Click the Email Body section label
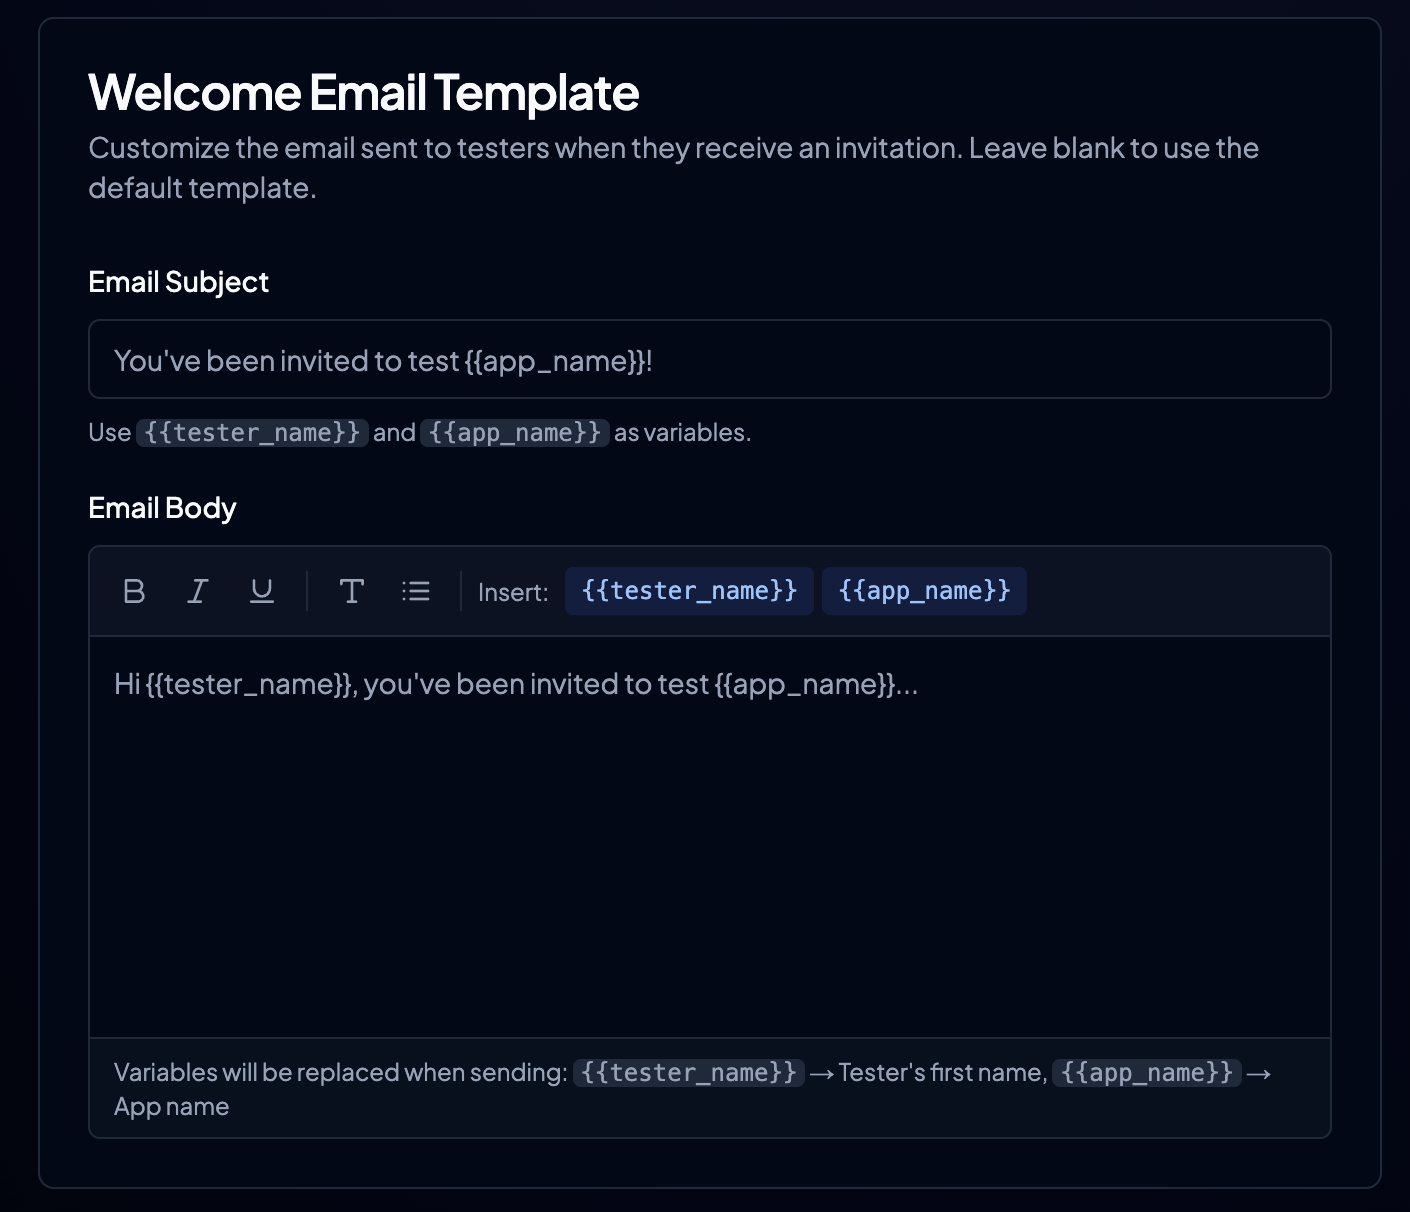The image size is (1410, 1212). click(x=162, y=508)
